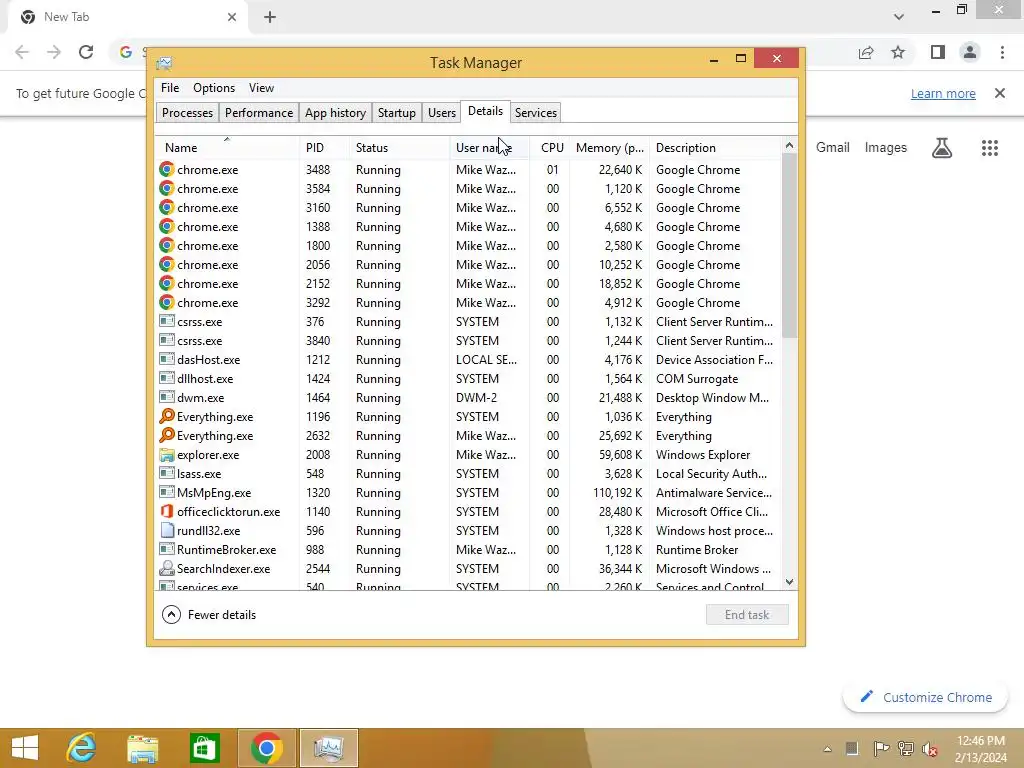Reload the page in Chrome
This screenshot has width=1024, height=768.
[86, 52]
